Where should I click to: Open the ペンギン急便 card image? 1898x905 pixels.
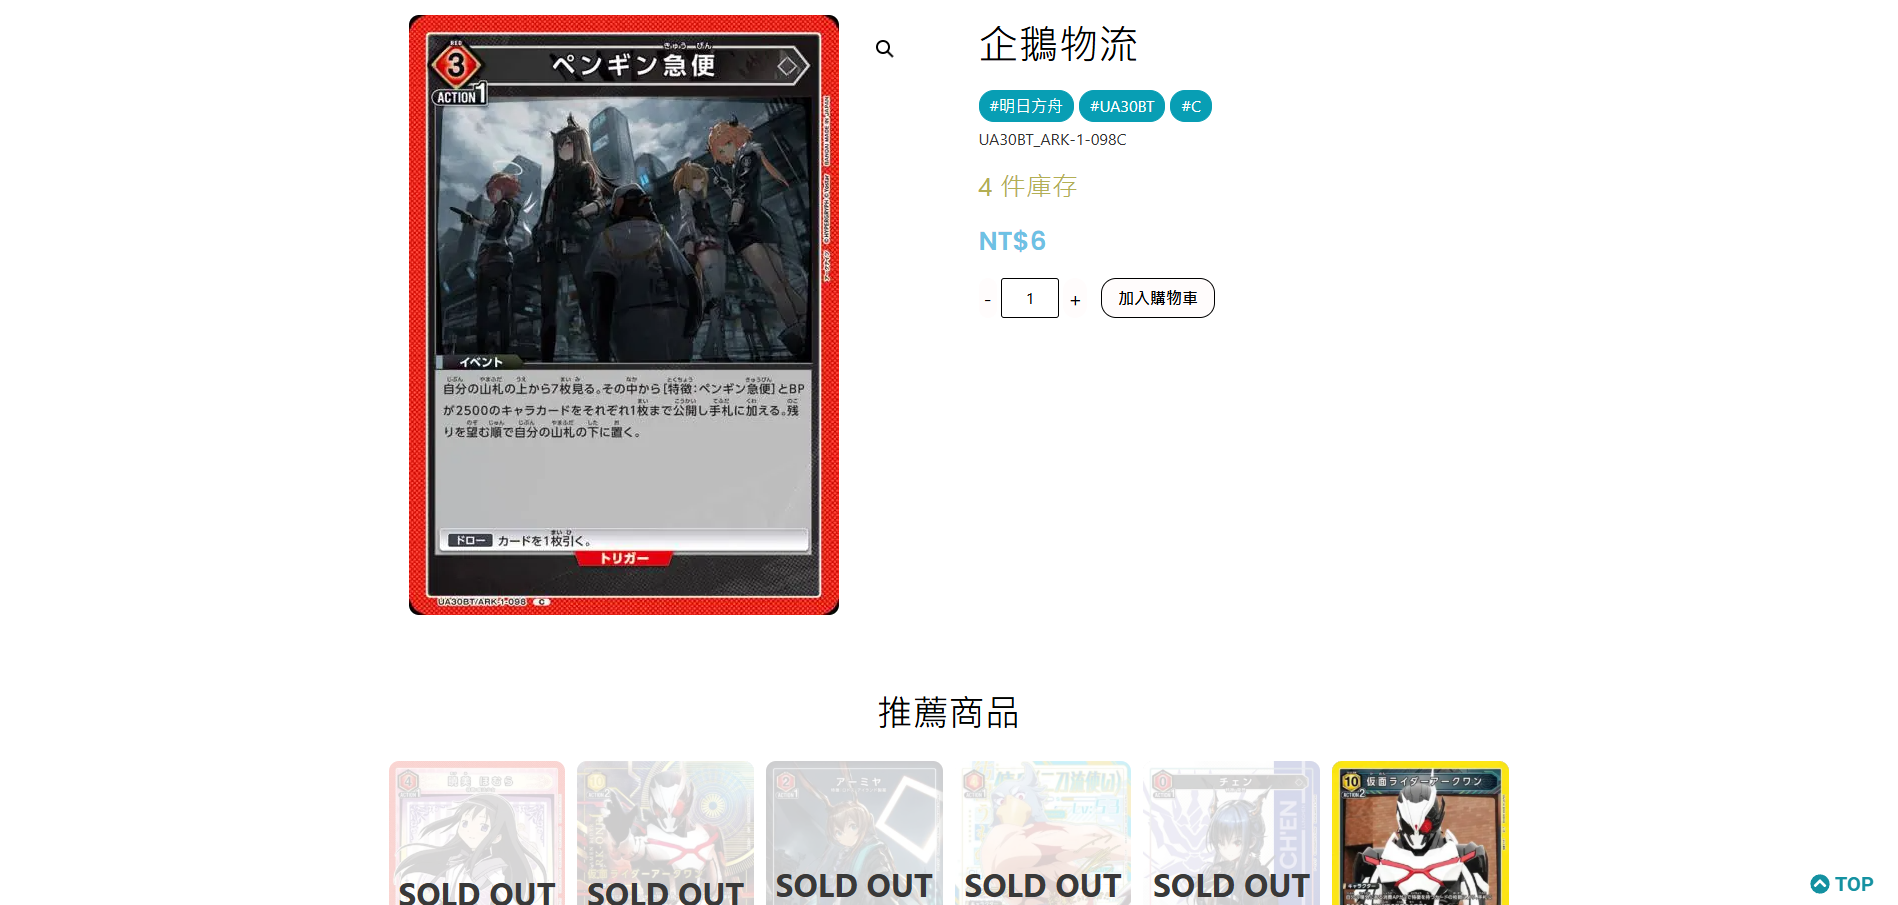624,315
